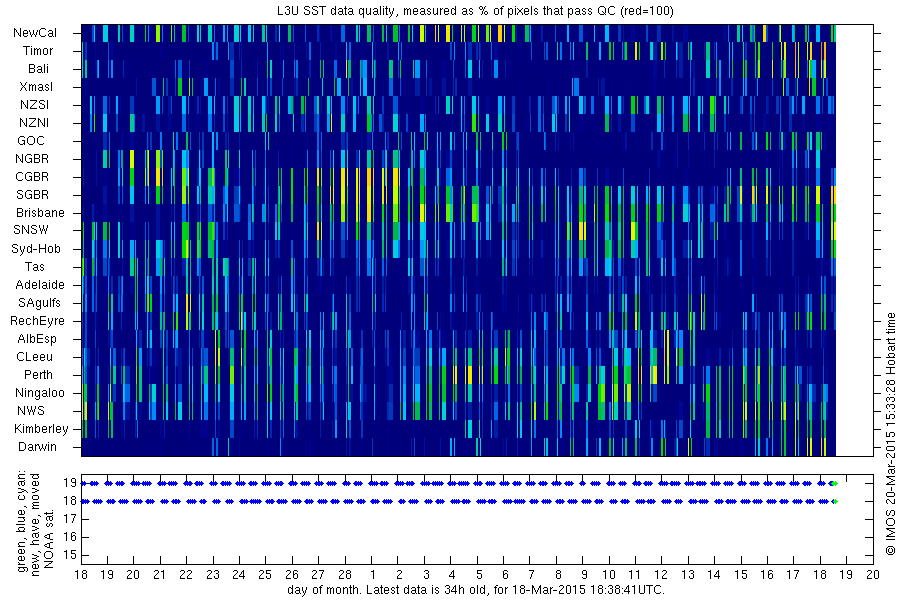Click the NOAA satellite 15 axis label
This screenshot has height=600, width=900.
pos(70,555)
